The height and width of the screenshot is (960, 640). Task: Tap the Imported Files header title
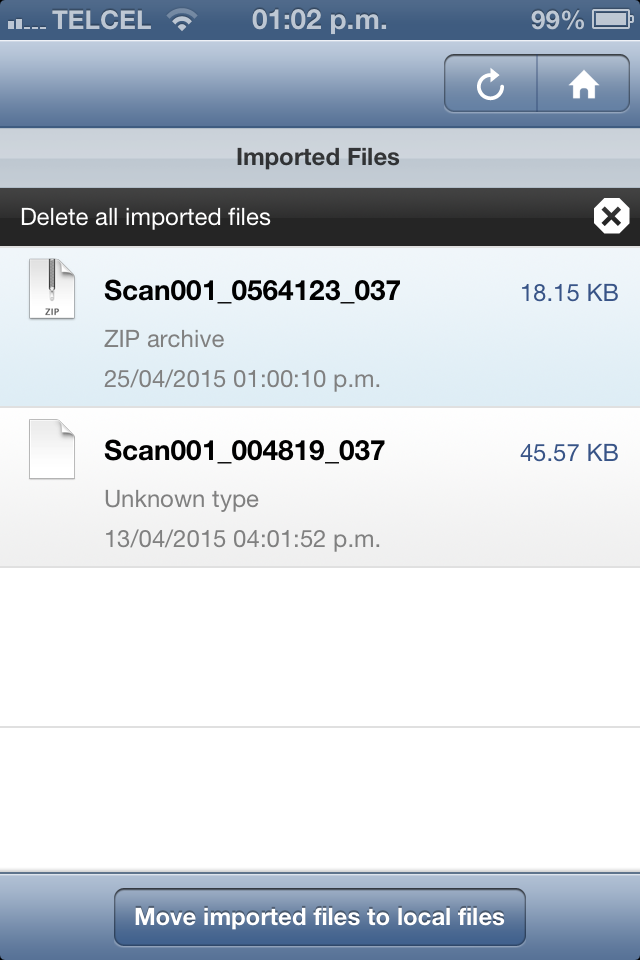click(318, 157)
